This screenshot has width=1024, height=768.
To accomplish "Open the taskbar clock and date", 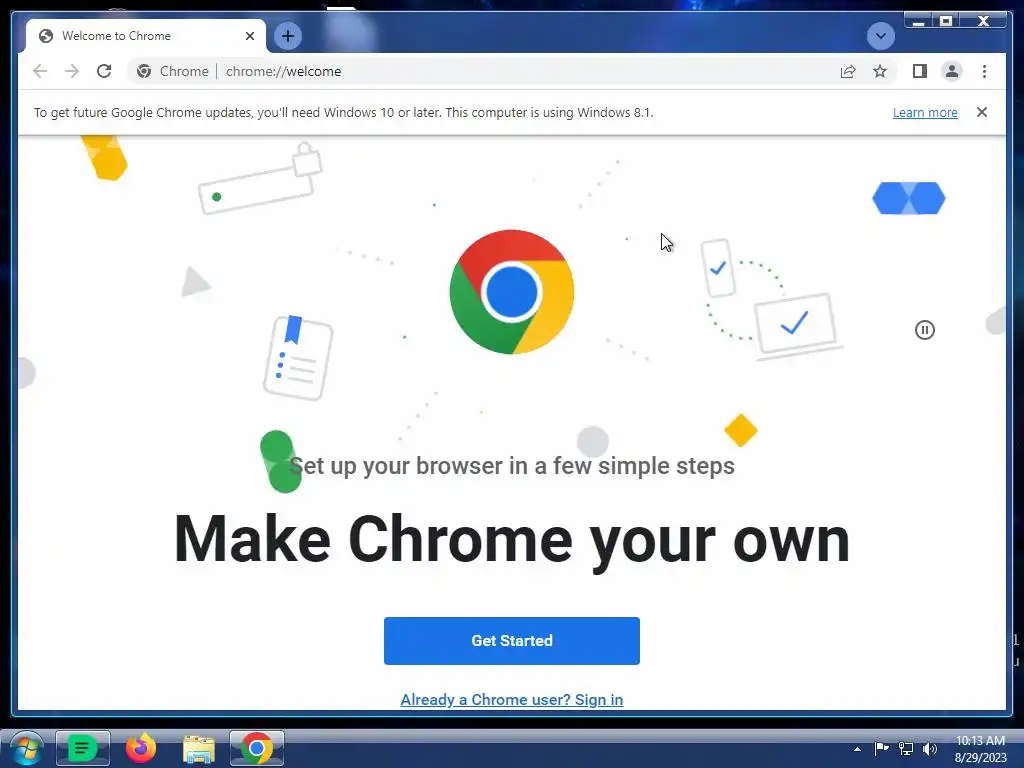I will (980, 749).
